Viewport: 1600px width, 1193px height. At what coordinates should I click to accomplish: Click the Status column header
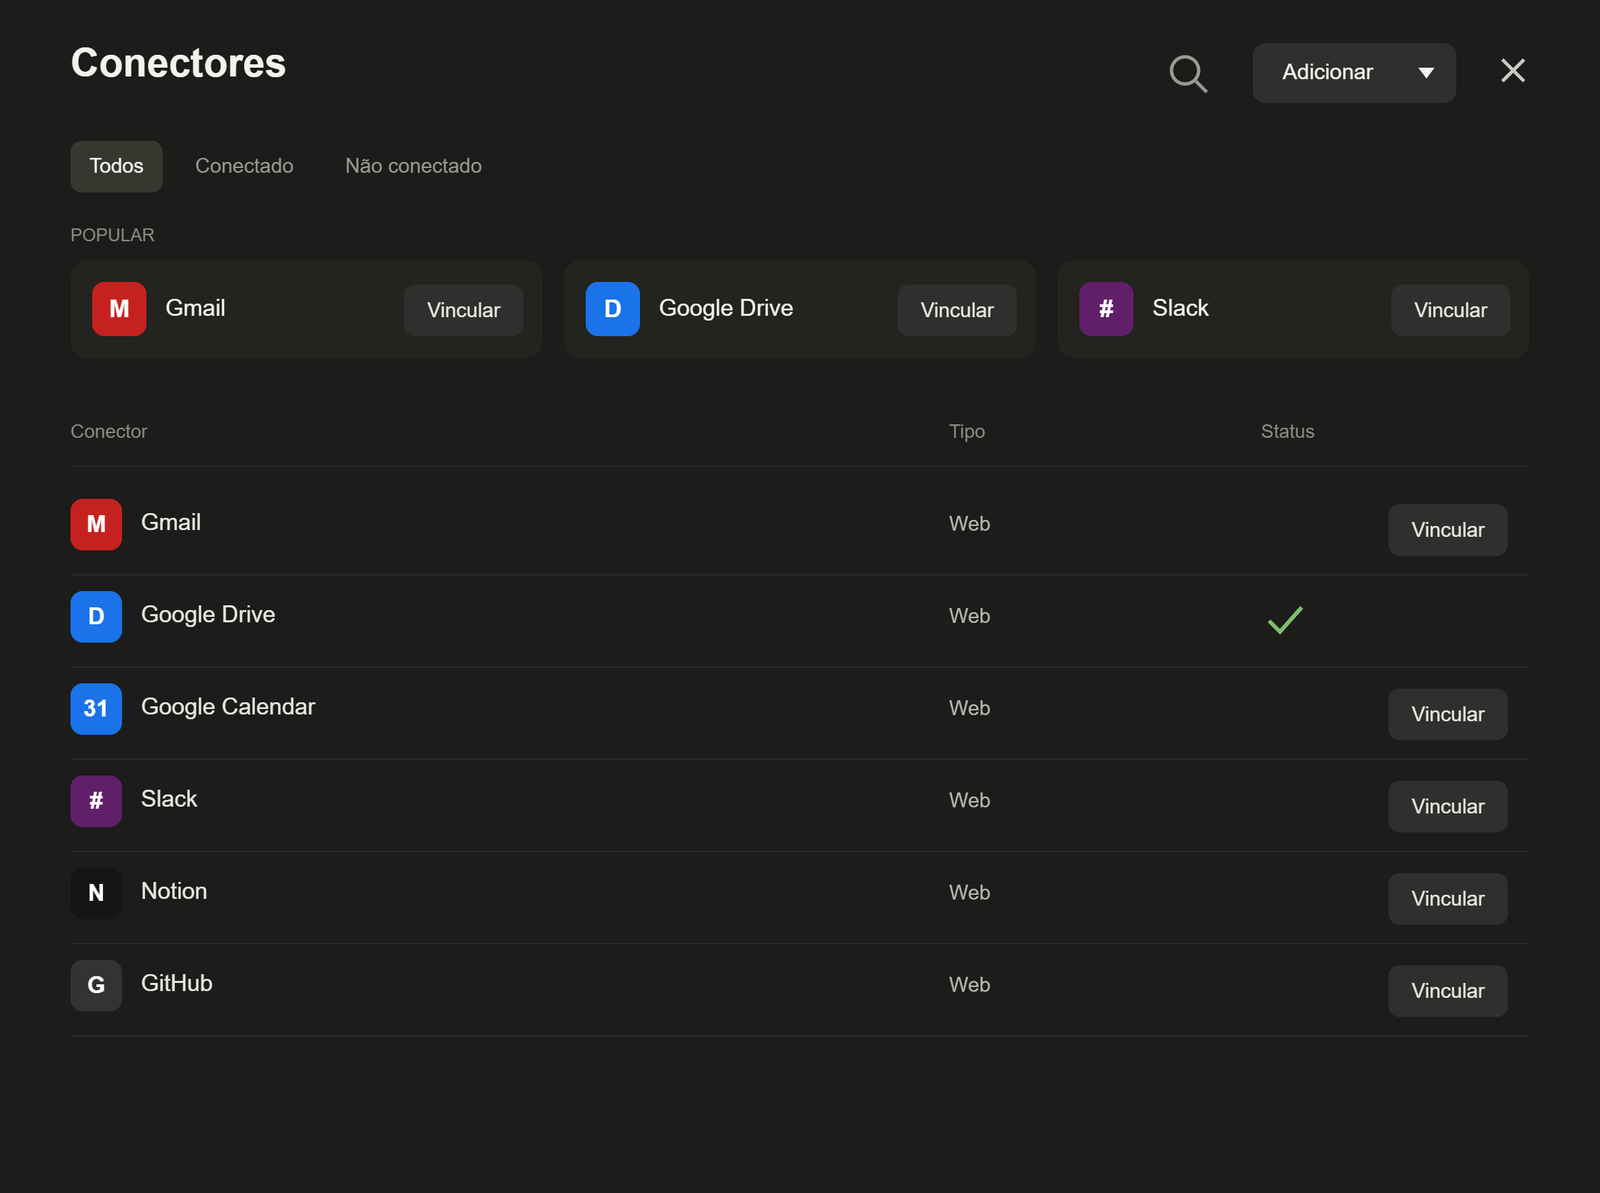click(1287, 431)
